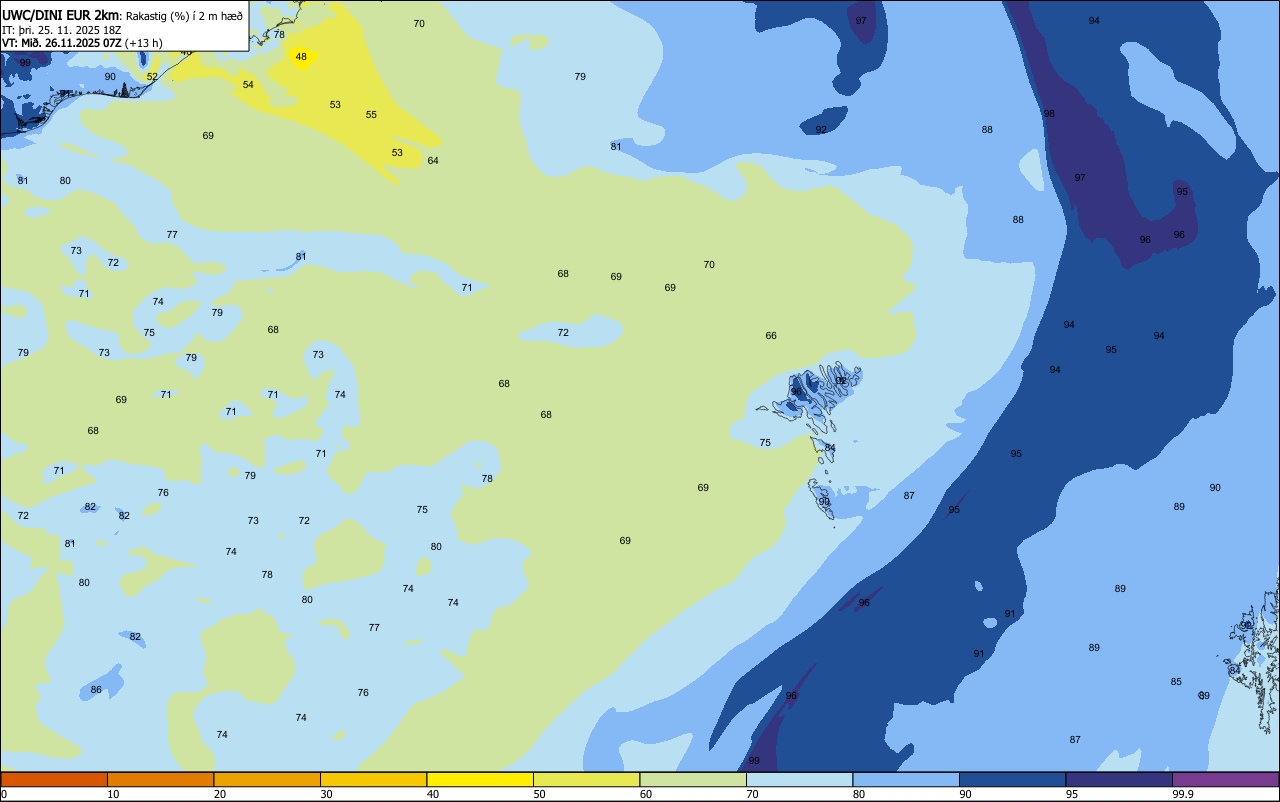Click the '(+13 h)' forecast offset text
The image size is (1280, 802).
click(143, 43)
